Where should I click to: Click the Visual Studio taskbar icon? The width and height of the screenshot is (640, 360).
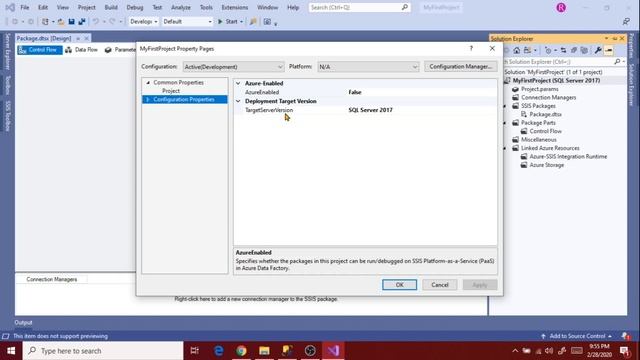click(333, 351)
